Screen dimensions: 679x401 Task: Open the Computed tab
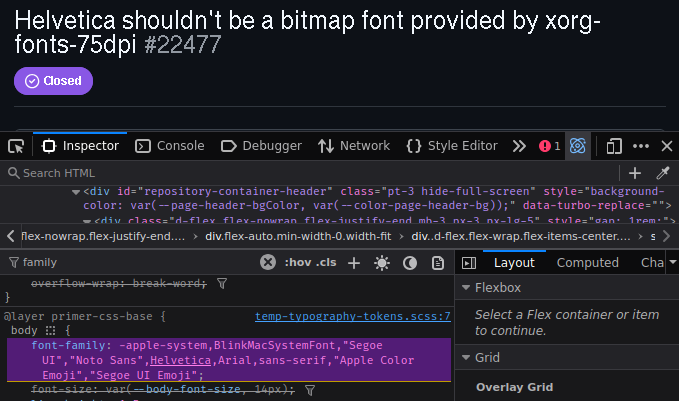click(x=587, y=263)
